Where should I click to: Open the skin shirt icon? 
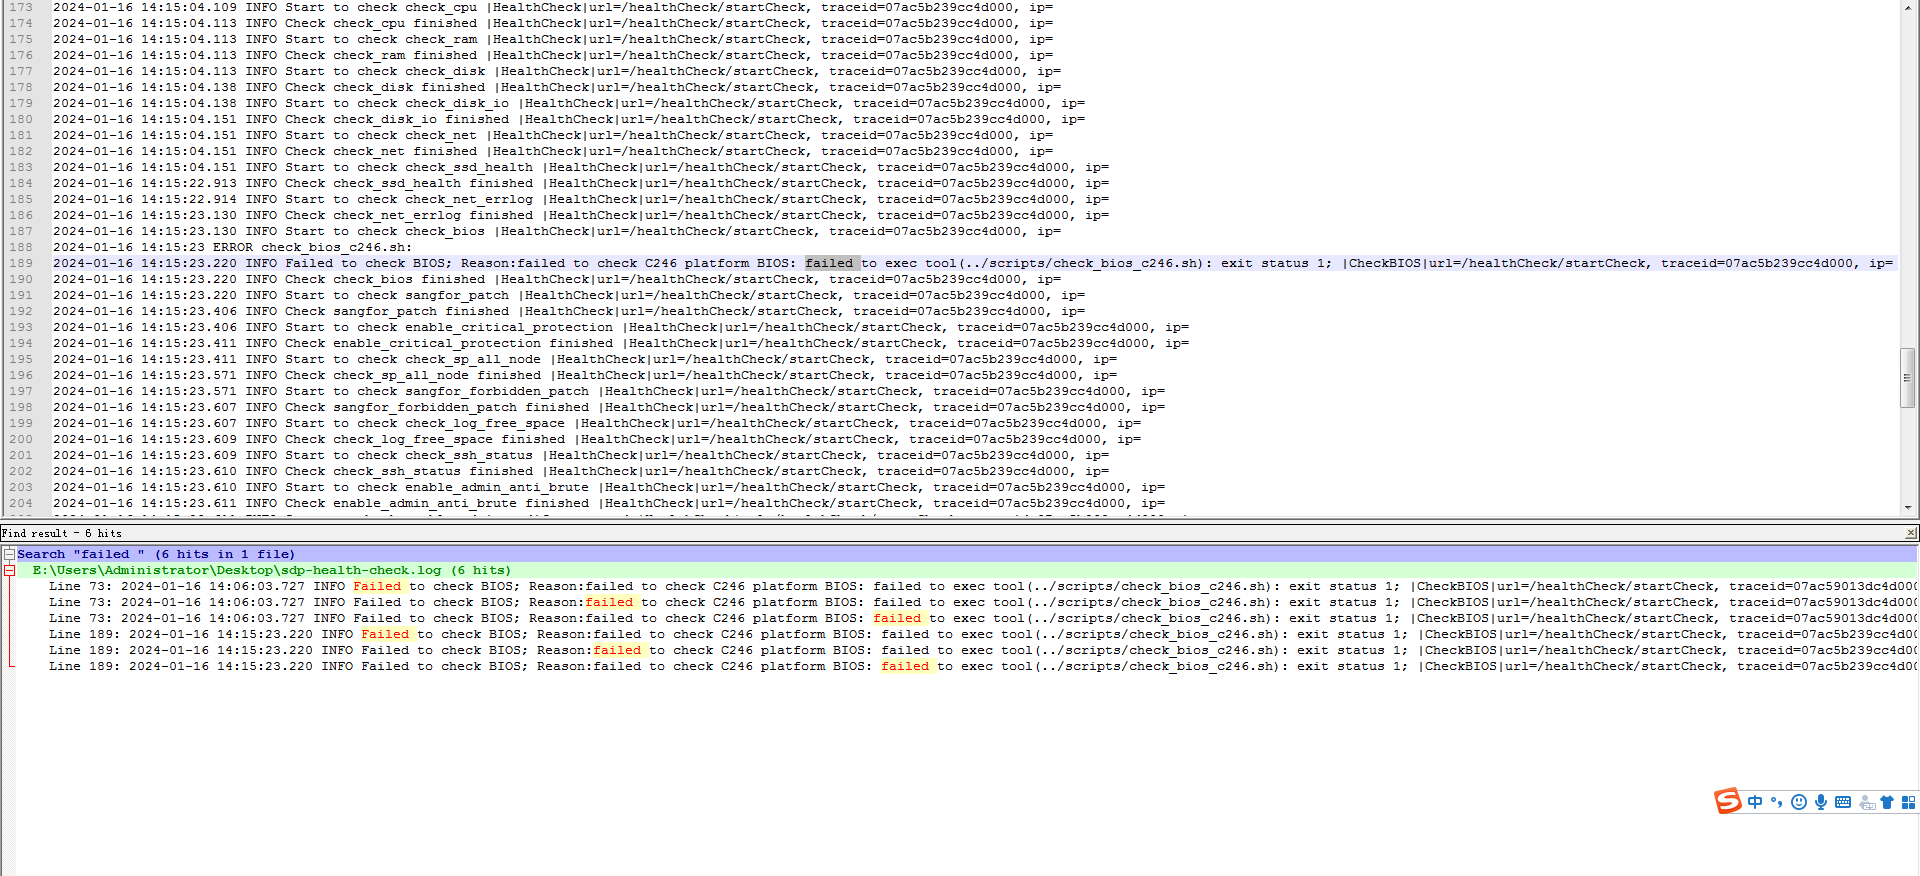click(1887, 802)
